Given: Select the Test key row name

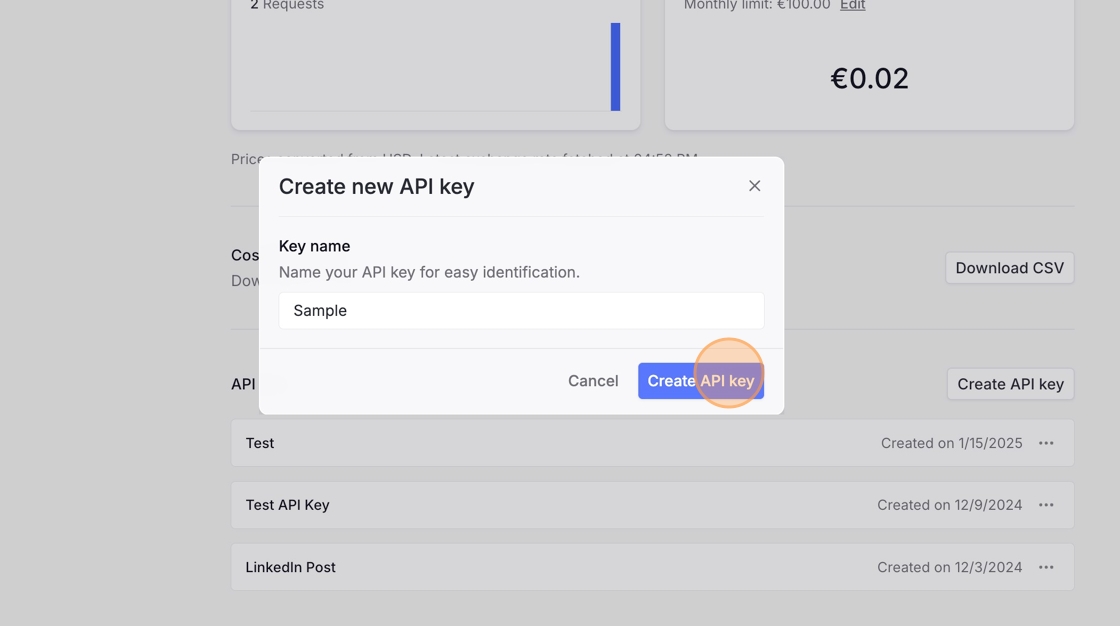Looking at the screenshot, I should point(260,443).
